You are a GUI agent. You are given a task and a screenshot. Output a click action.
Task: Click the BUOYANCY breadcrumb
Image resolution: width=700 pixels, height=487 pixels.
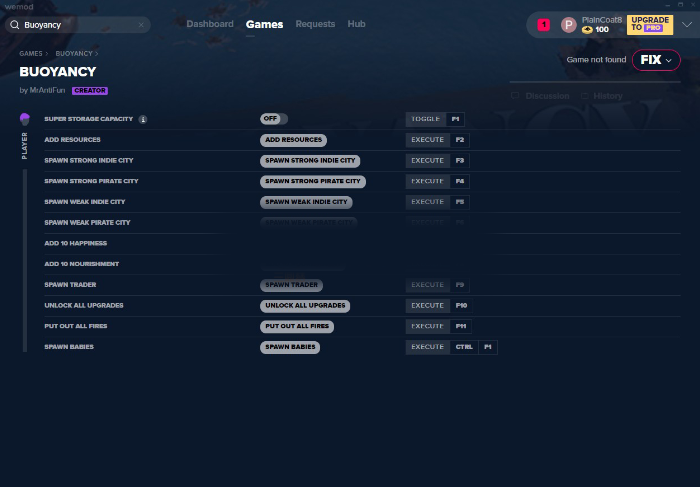[x=74, y=53]
